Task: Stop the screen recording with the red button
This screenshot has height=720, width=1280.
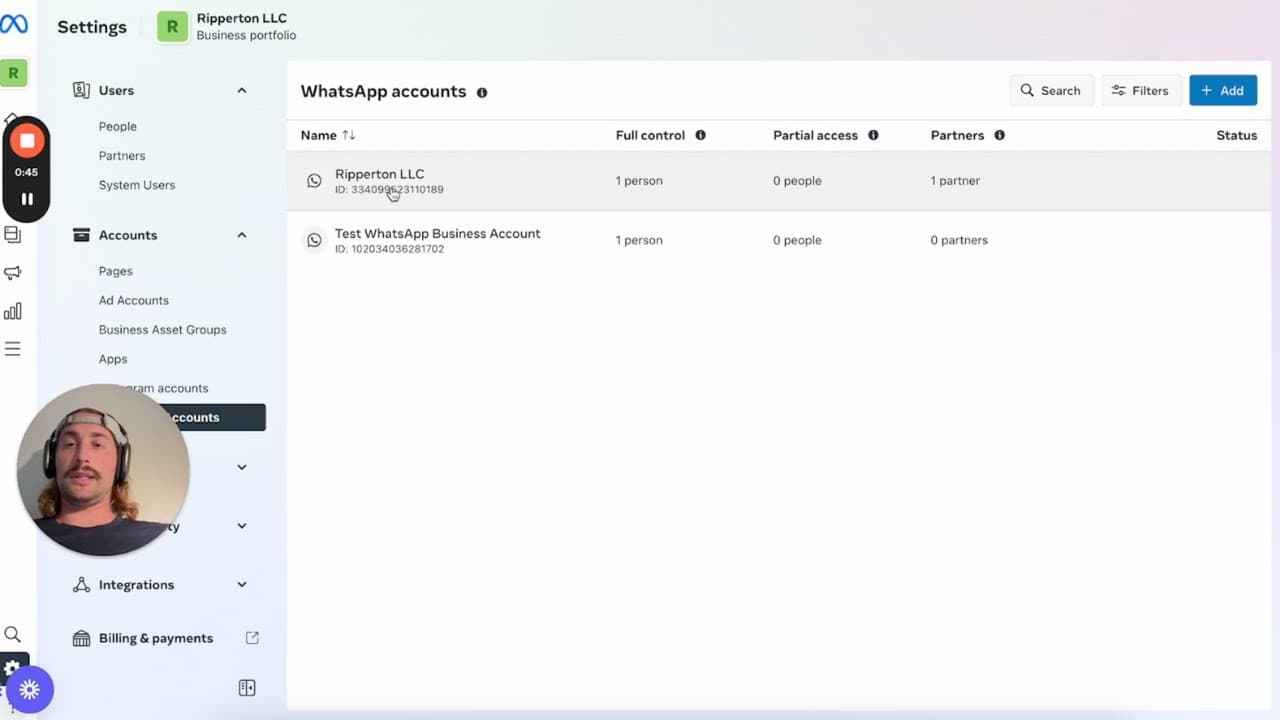Action: [27, 141]
